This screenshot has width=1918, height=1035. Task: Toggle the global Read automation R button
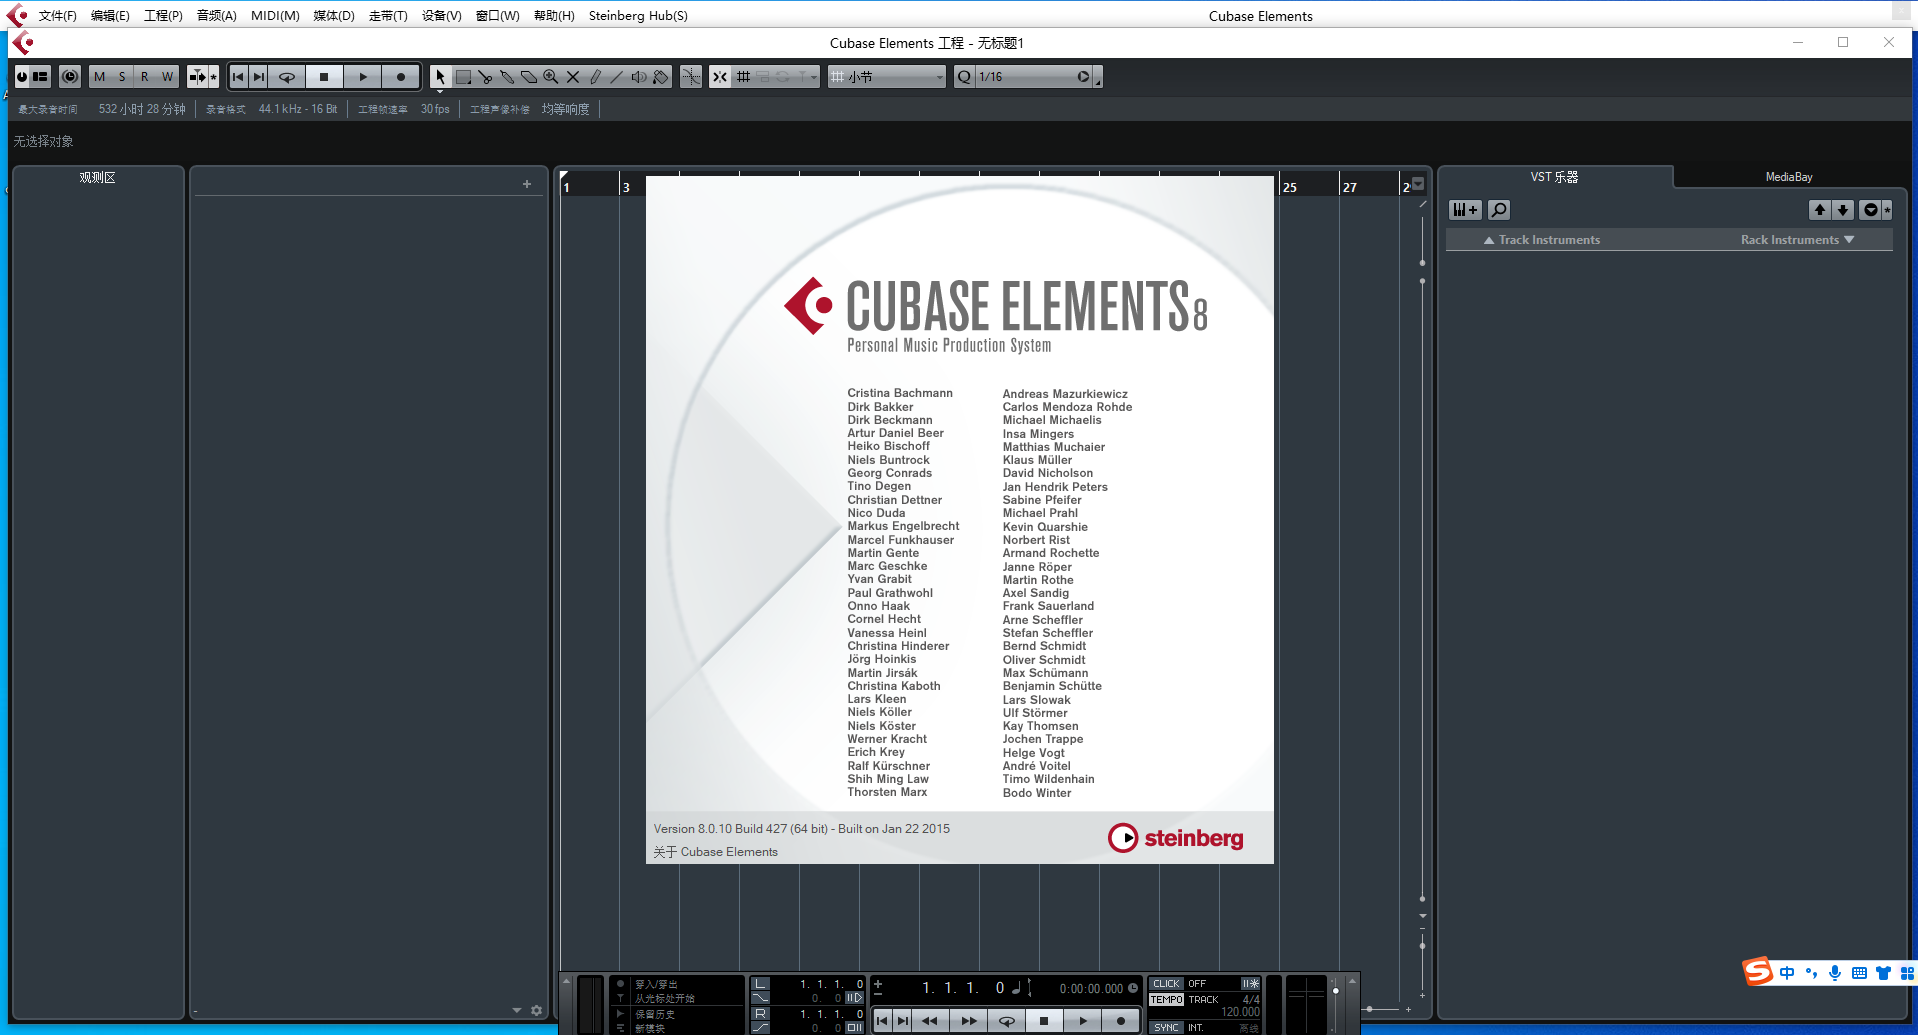click(145, 77)
